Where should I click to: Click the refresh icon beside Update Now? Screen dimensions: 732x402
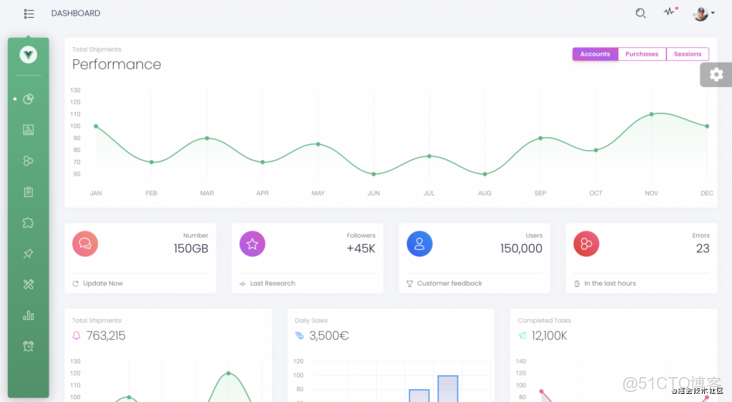(x=76, y=284)
